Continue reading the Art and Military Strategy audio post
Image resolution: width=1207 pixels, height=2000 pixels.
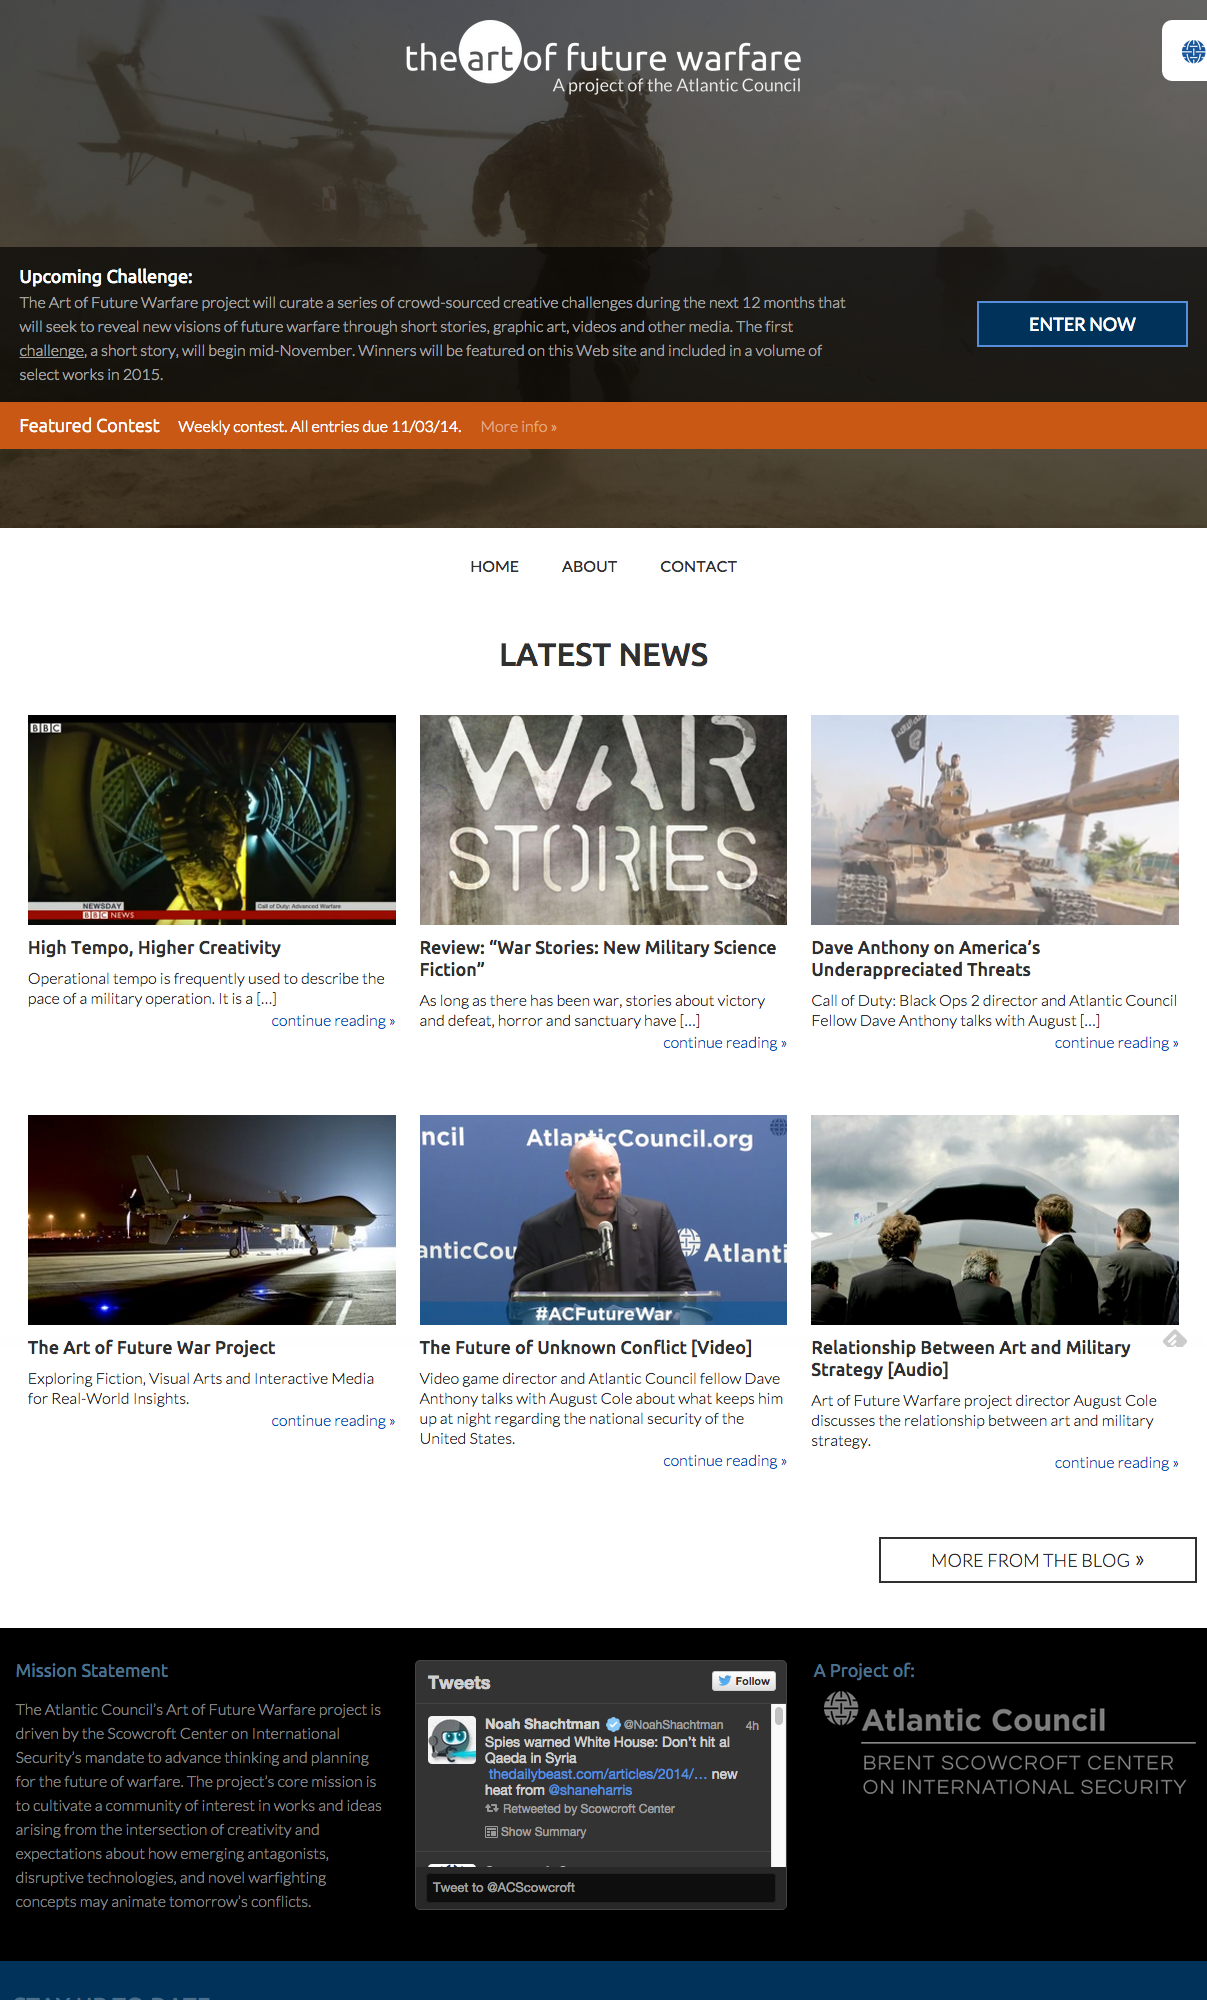[1116, 1463]
